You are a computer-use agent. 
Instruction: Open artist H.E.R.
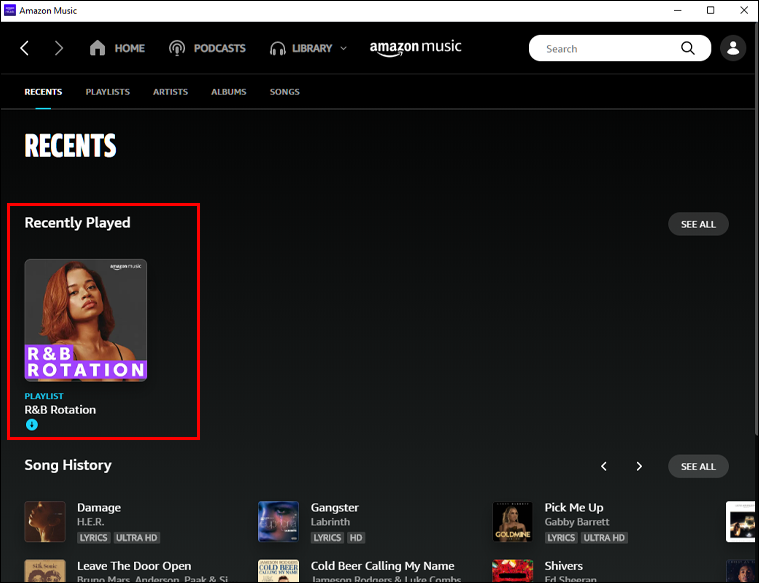(91, 522)
